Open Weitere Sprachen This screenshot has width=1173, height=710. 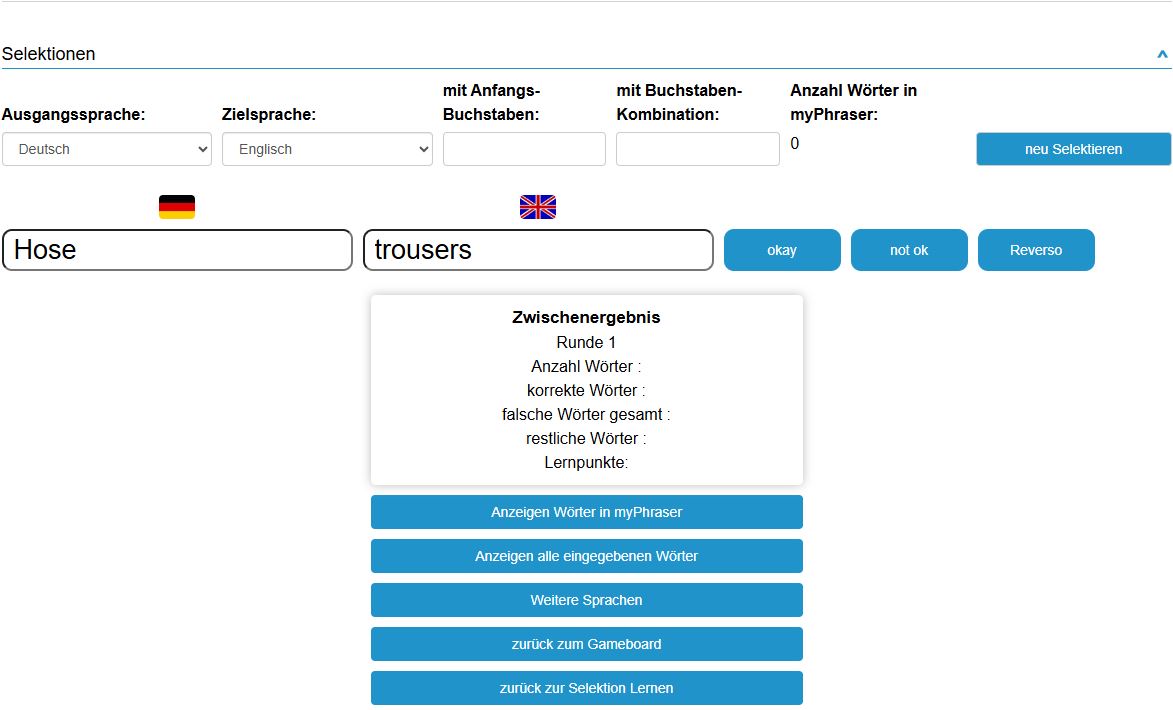pos(586,600)
